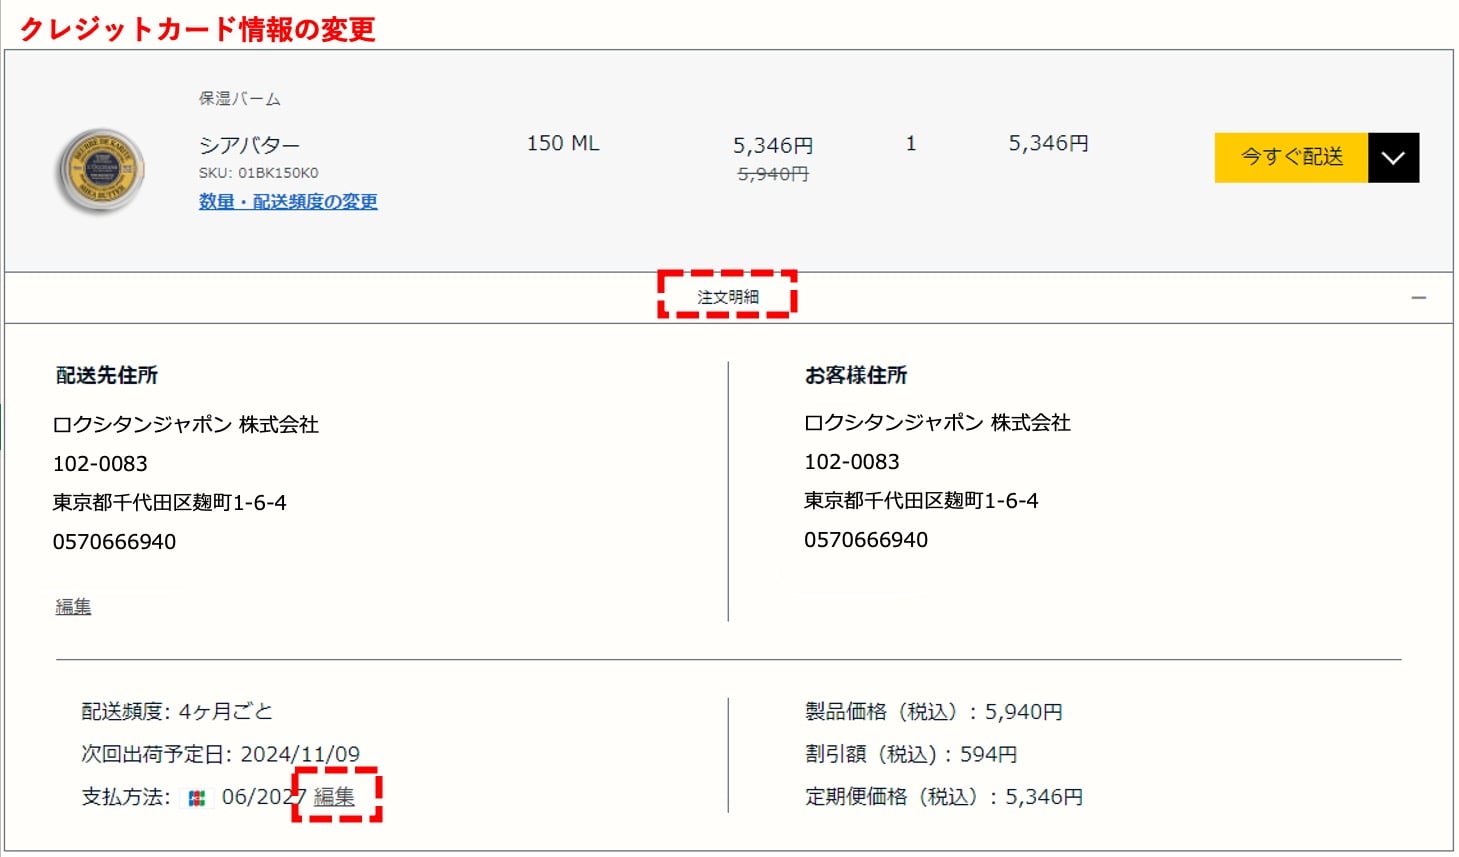Click the お客様住所 heading
The image size is (1459, 857).
[856, 375]
